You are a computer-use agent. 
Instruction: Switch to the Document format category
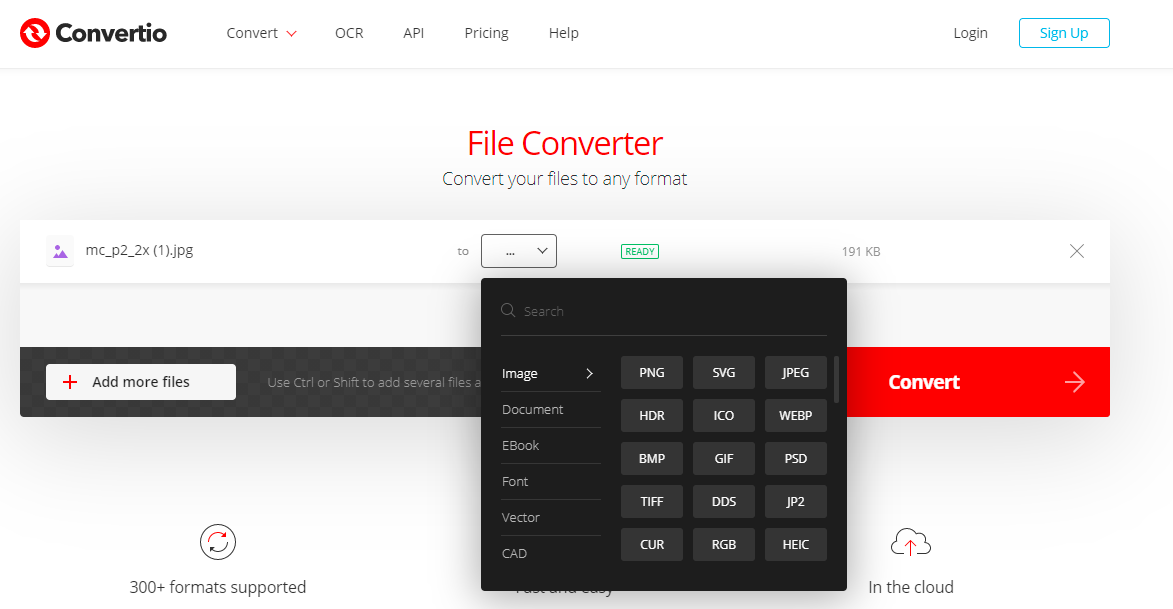point(532,409)
